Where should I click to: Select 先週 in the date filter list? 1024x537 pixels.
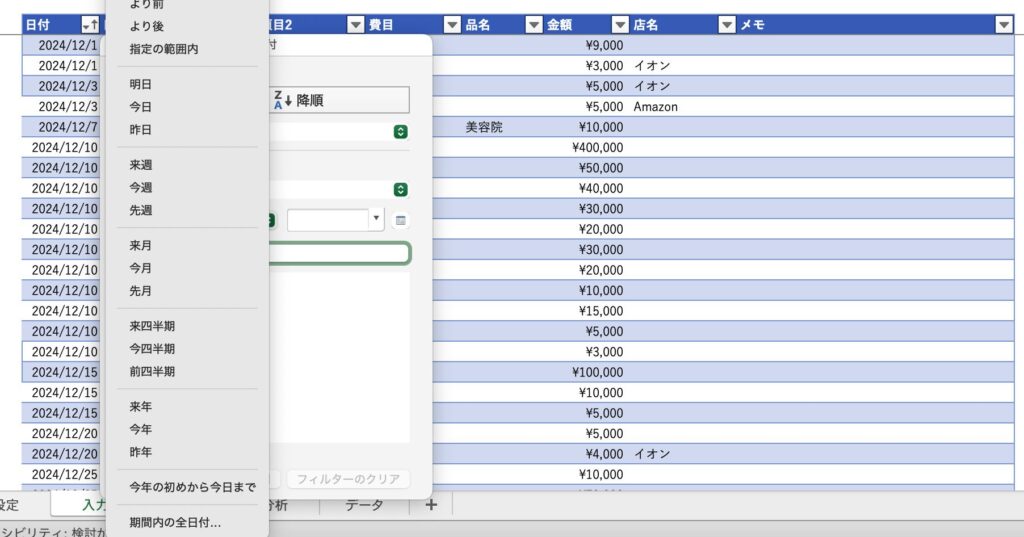[141, 210]
